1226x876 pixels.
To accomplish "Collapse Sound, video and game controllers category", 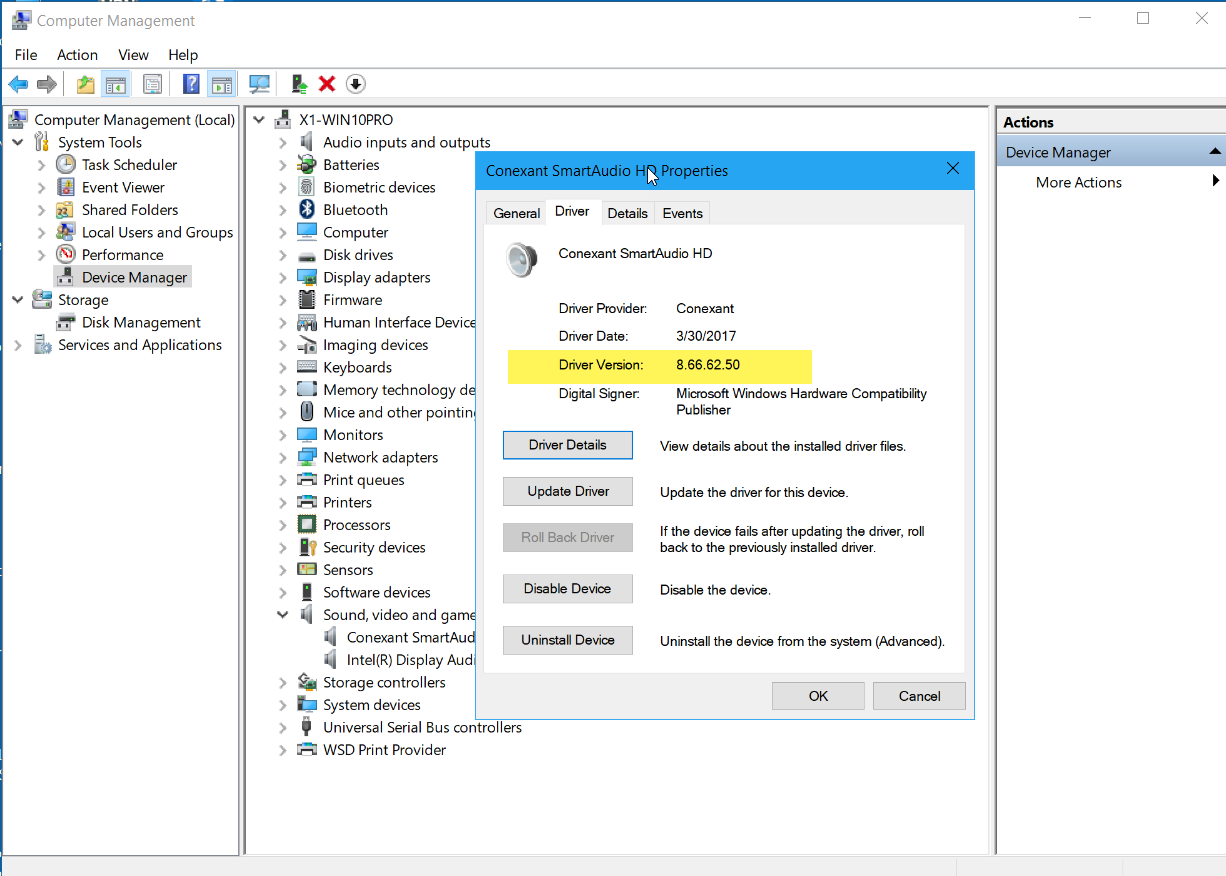I will pyautogui.click(x=283, y=615).
